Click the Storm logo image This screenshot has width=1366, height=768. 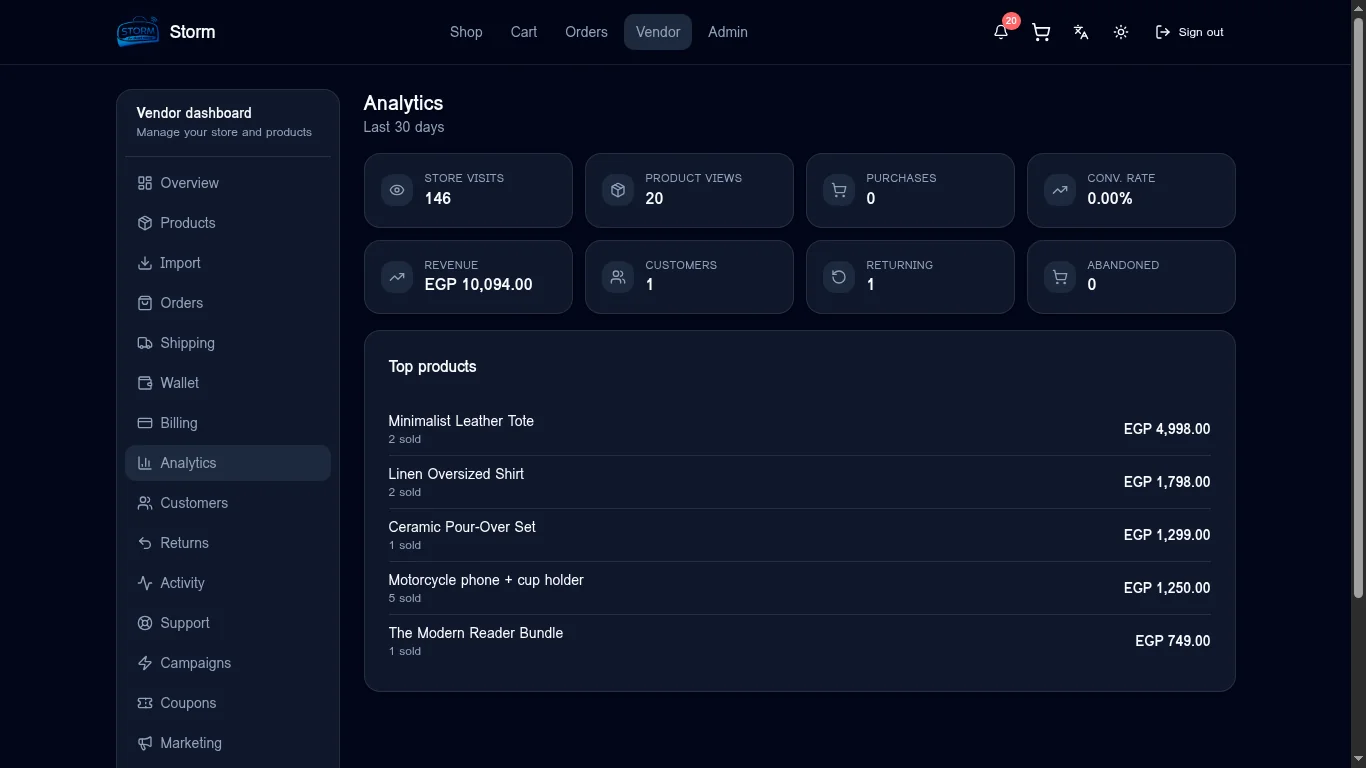[x=138, y=32]
